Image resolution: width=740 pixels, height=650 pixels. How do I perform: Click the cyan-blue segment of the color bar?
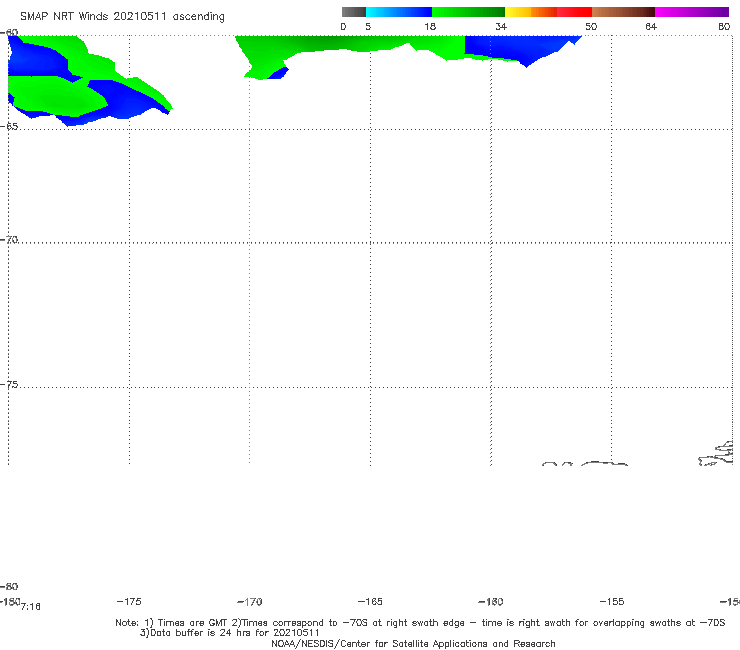click(399, 12)
